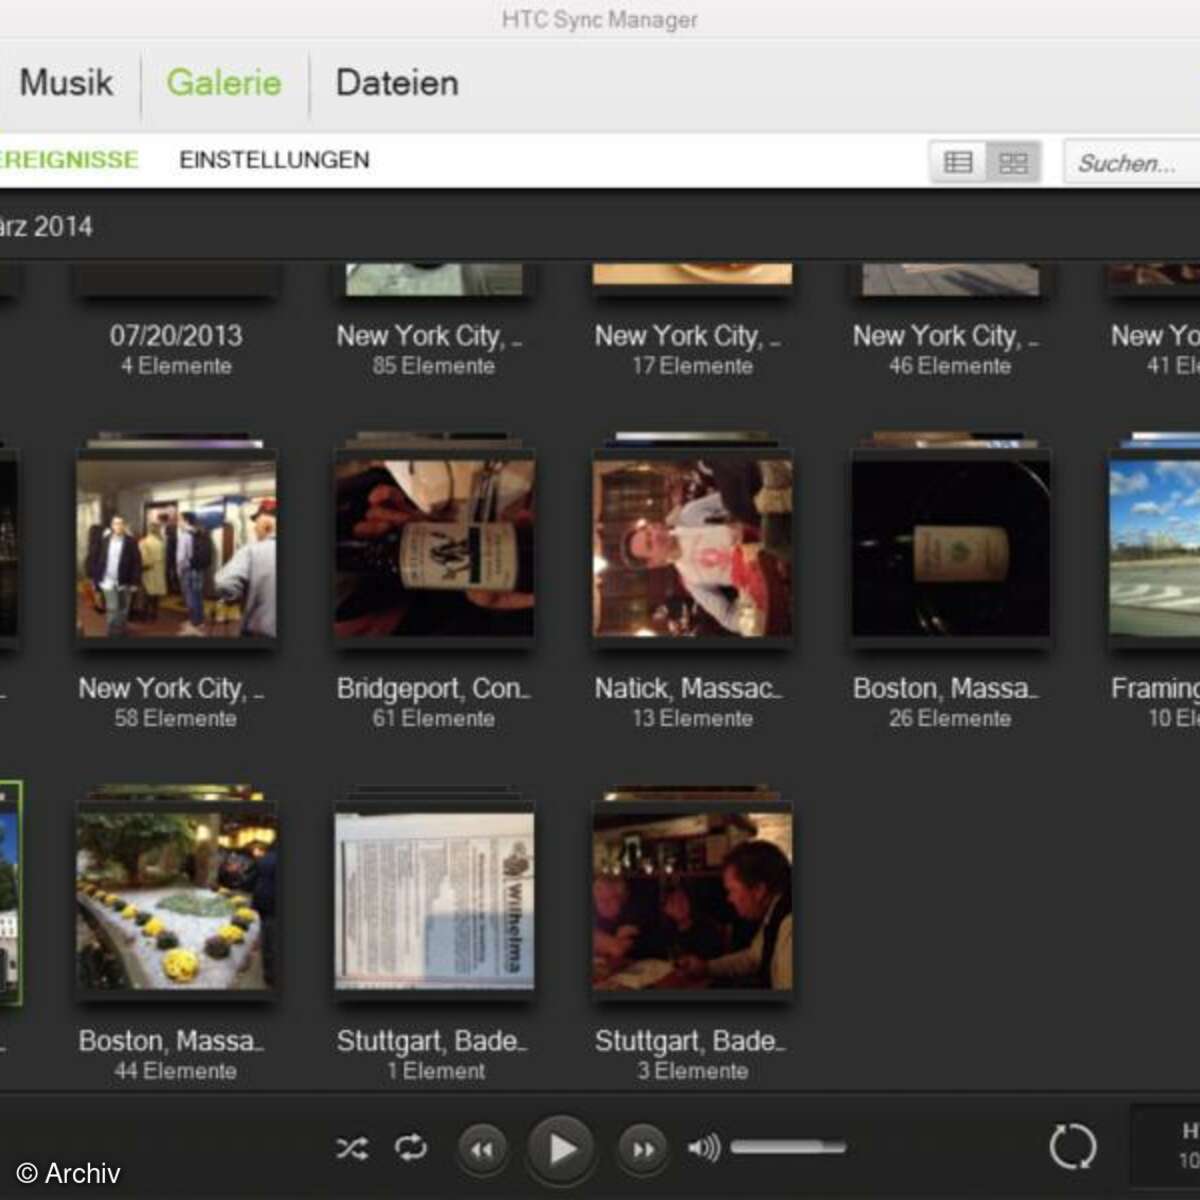The image size is (1200, 1200).
Task: Open the Dateien tab
Action: click(397, 83)
